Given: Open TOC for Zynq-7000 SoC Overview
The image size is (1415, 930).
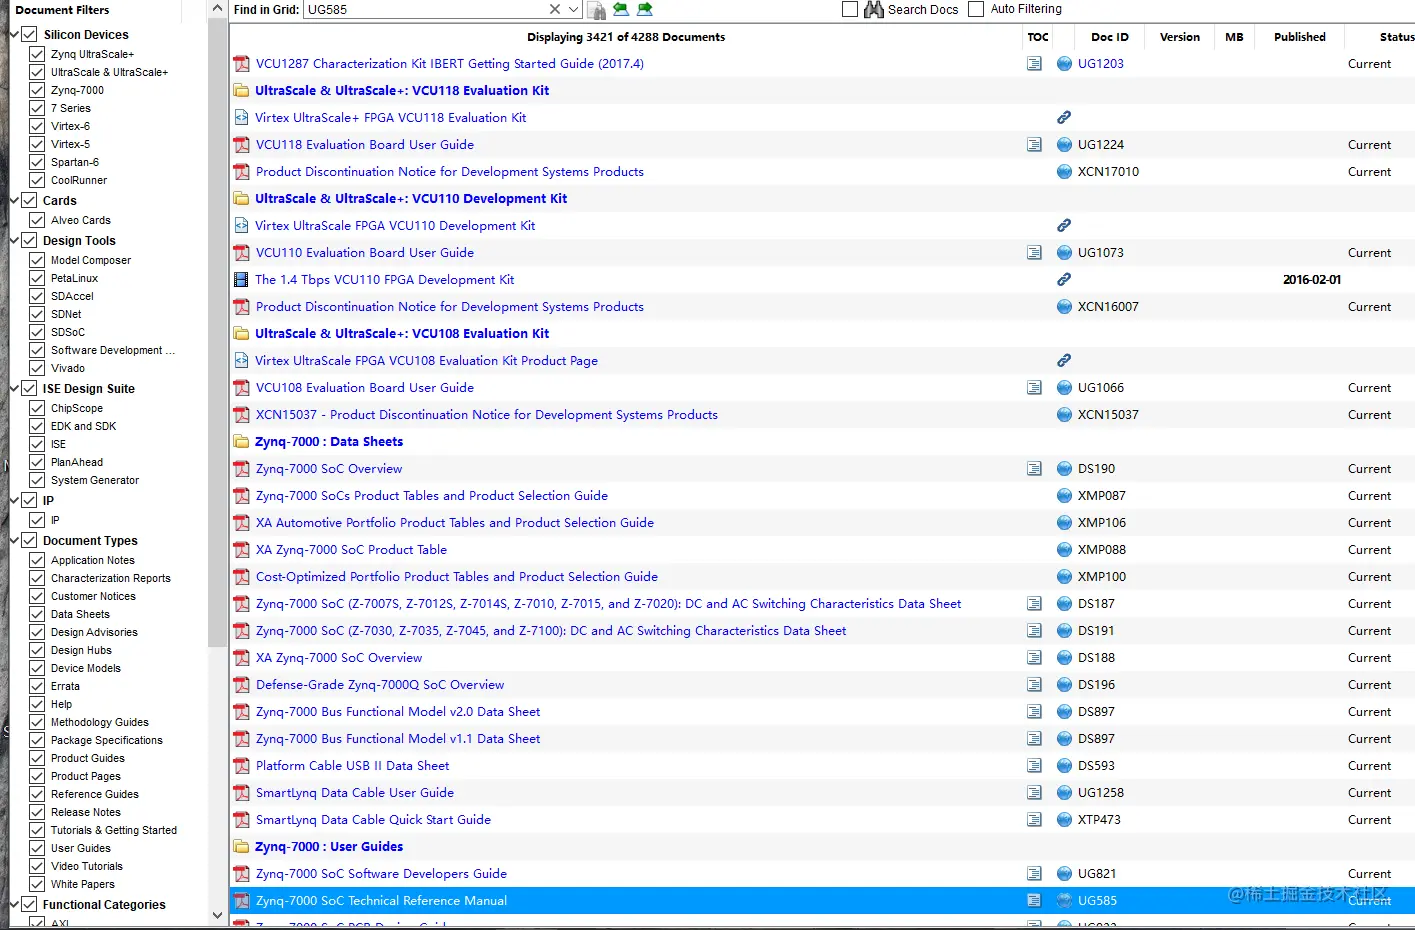Looking at the screenshot, I should pos(1034,469).
